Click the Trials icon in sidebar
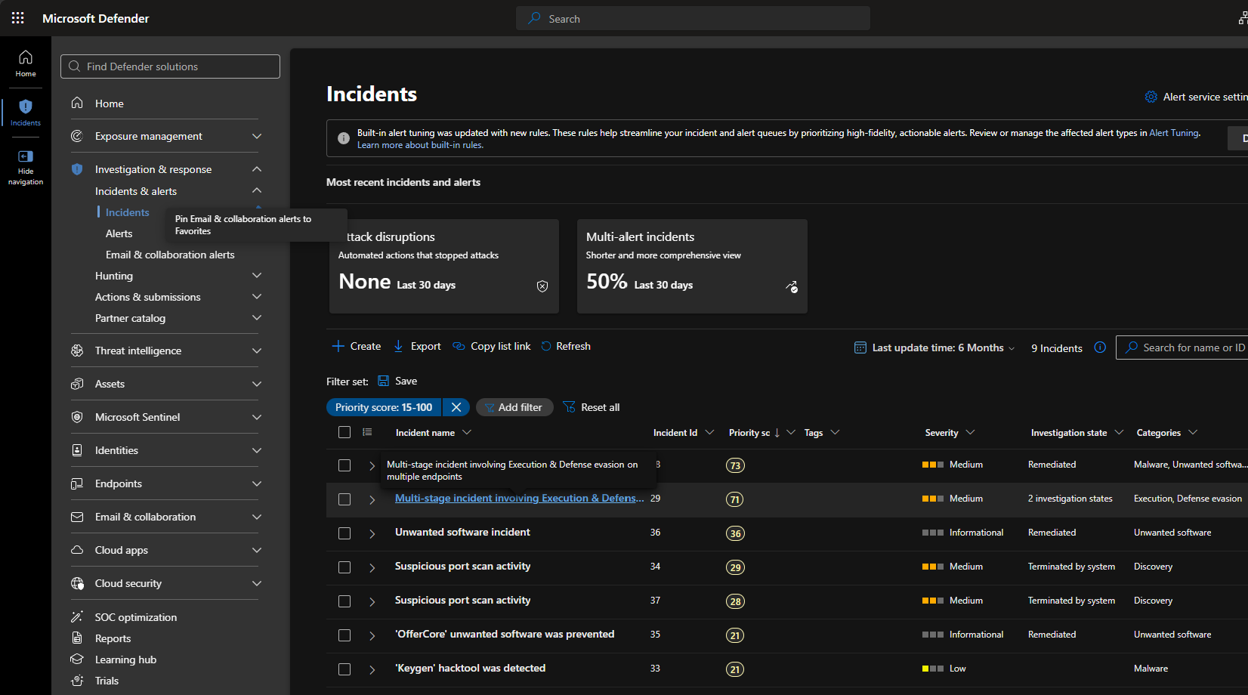Viewport: 1248px width, 695px height. 77,681
